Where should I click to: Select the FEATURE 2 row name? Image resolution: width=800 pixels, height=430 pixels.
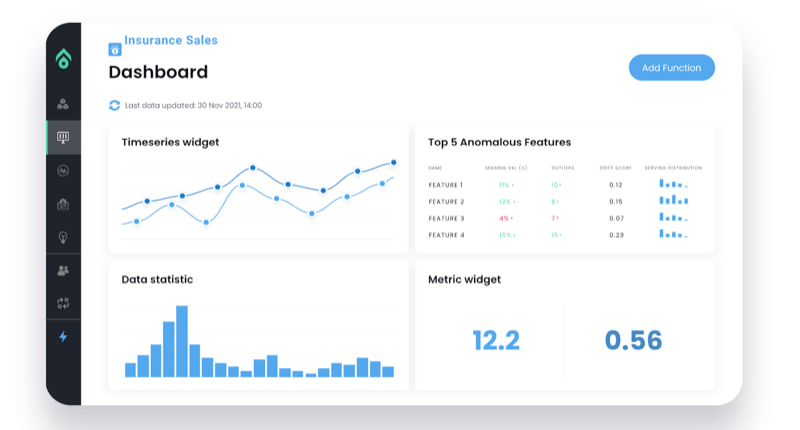point(446,202)
